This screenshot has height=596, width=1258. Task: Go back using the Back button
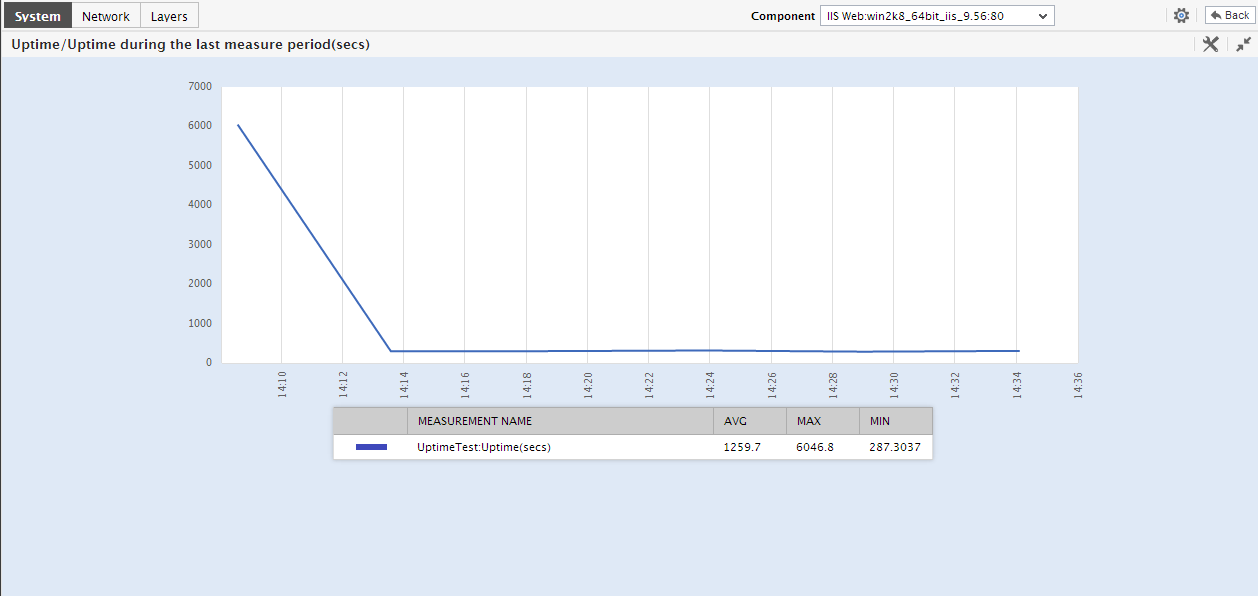[x=1229, y=15]
